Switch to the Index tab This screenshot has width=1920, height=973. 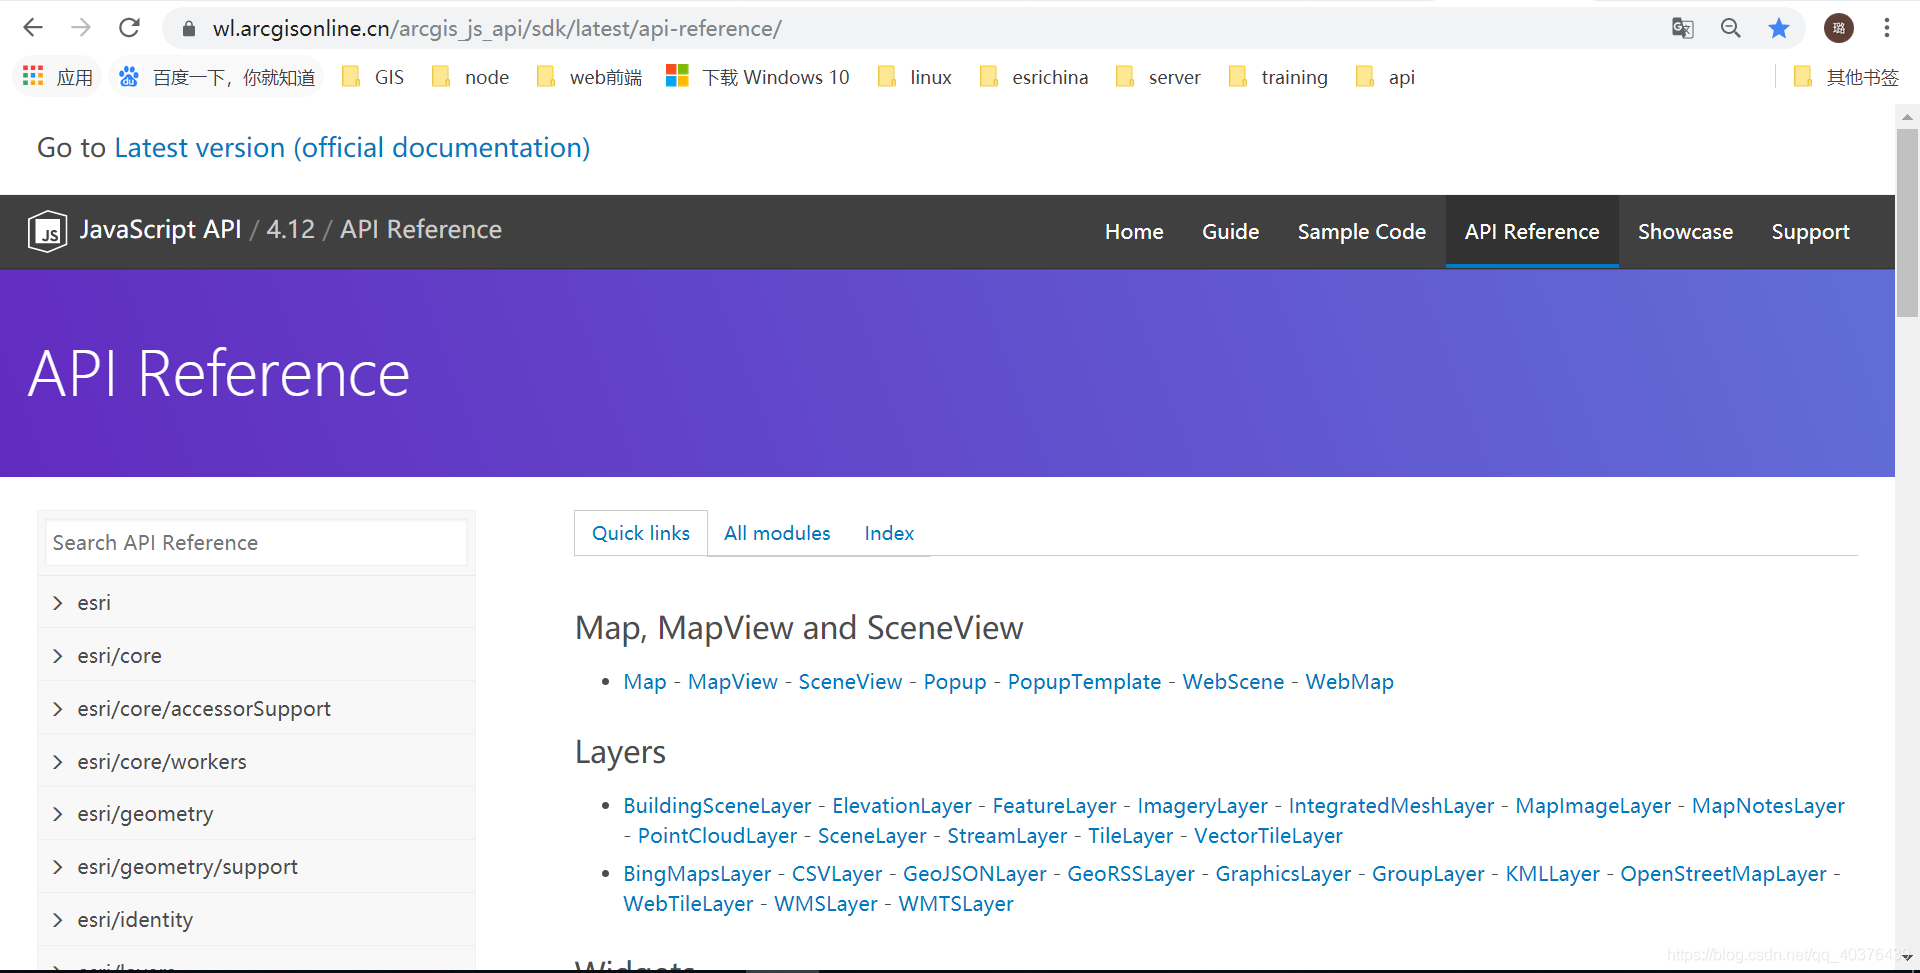pyautogui.click(x=889, y=533)
